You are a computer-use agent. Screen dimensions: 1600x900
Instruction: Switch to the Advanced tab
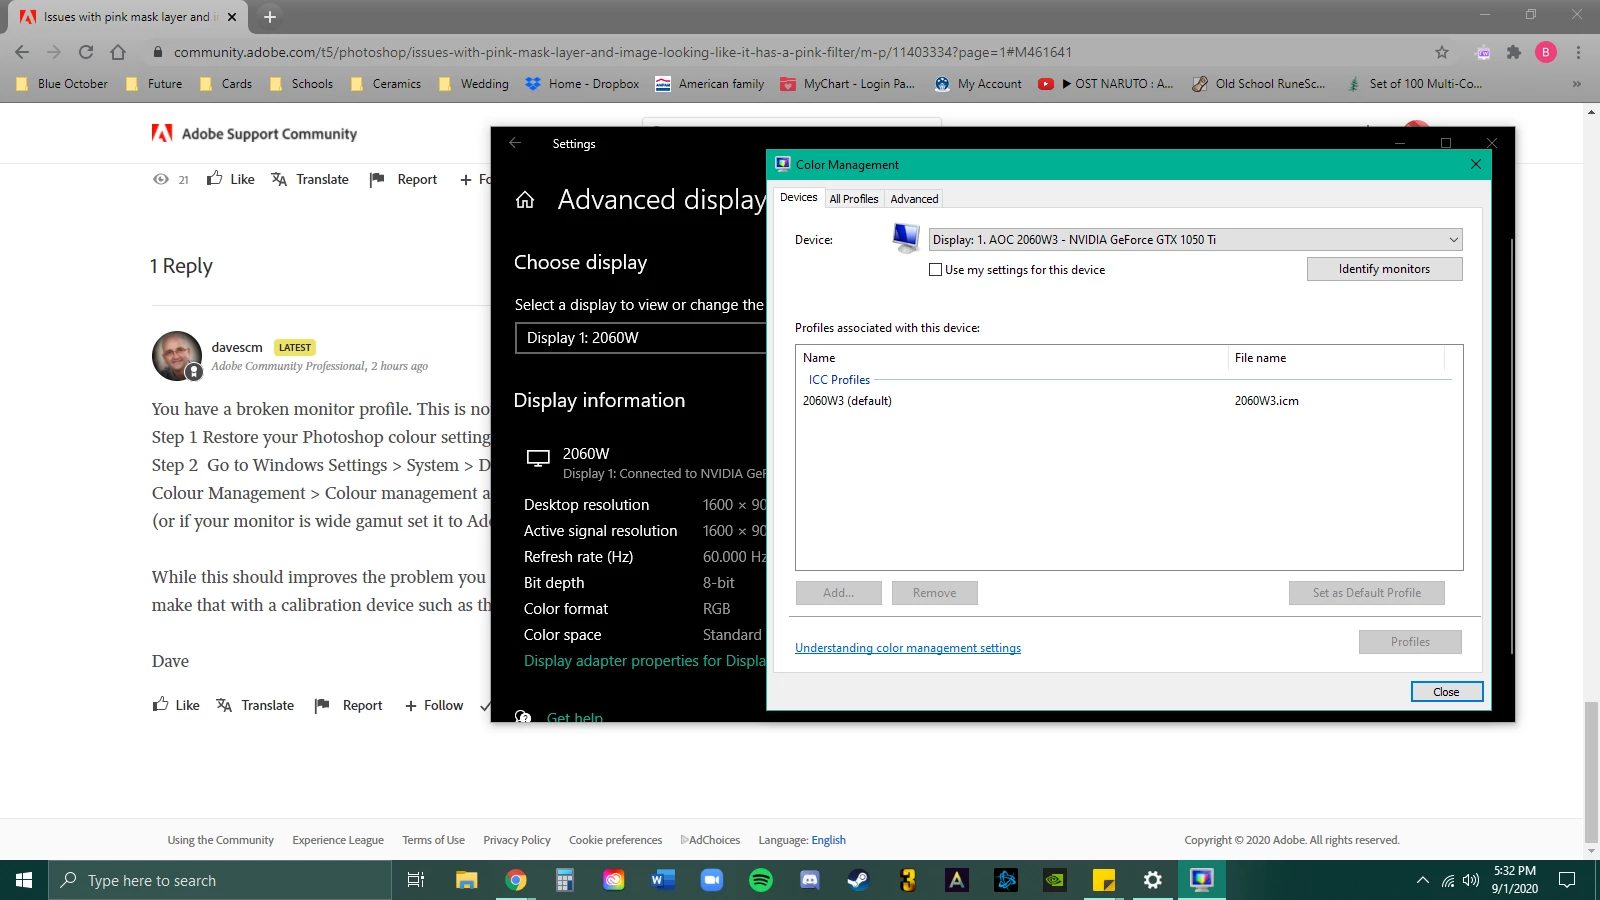pos(914,199)
